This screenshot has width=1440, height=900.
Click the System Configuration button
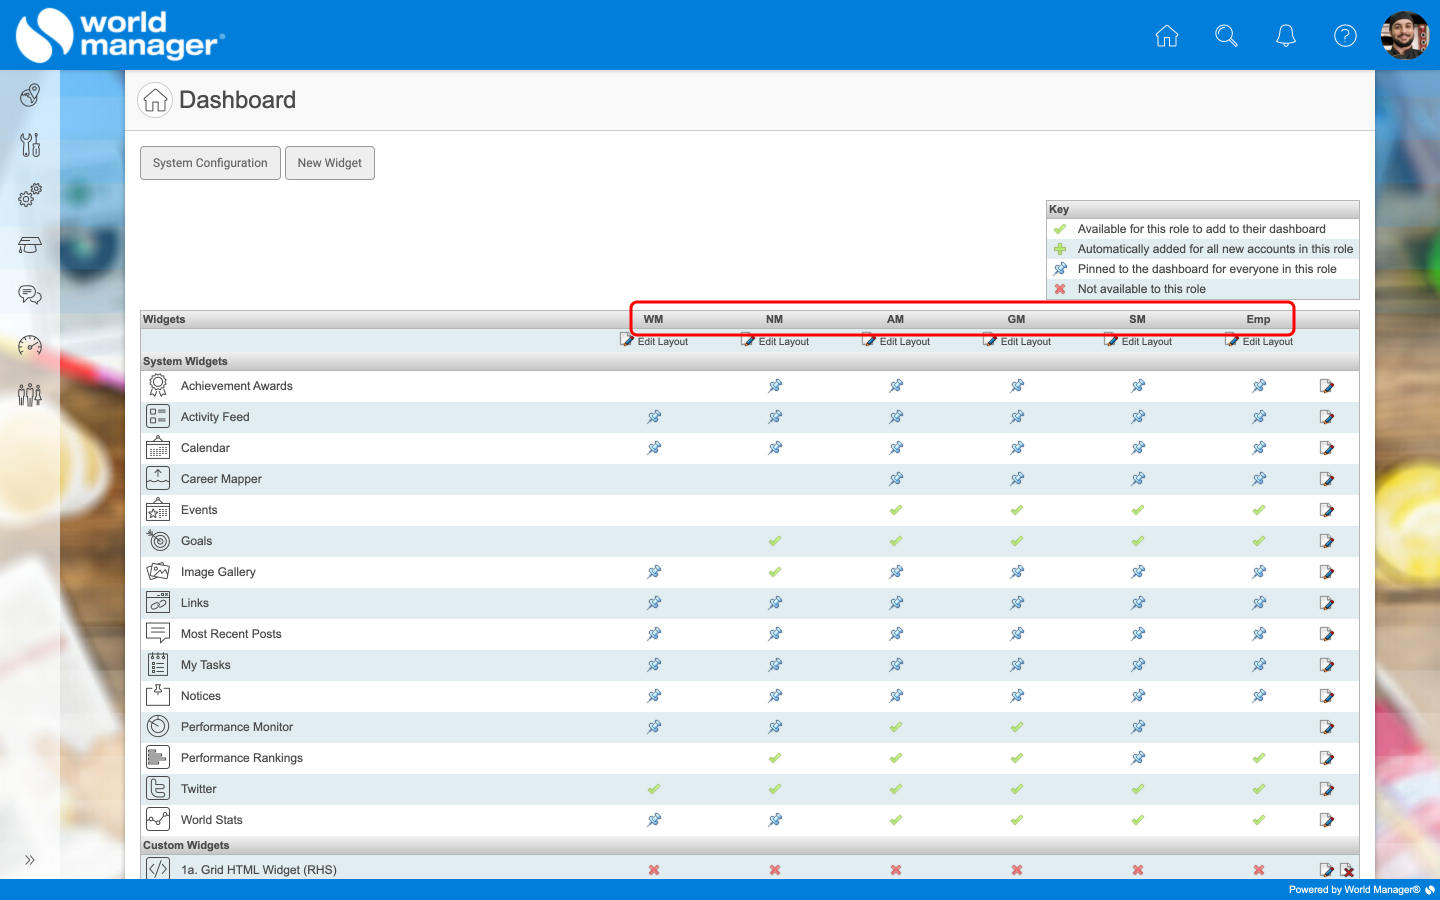pos(210,163)
